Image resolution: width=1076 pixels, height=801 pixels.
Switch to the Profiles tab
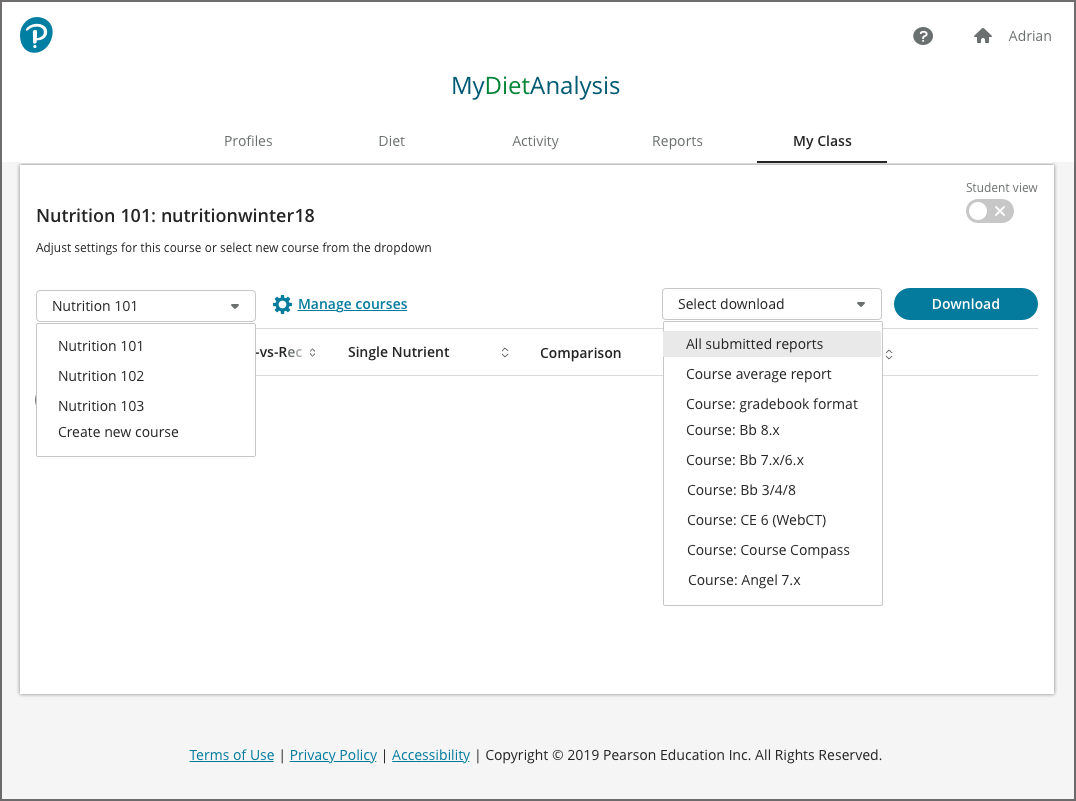248,141
